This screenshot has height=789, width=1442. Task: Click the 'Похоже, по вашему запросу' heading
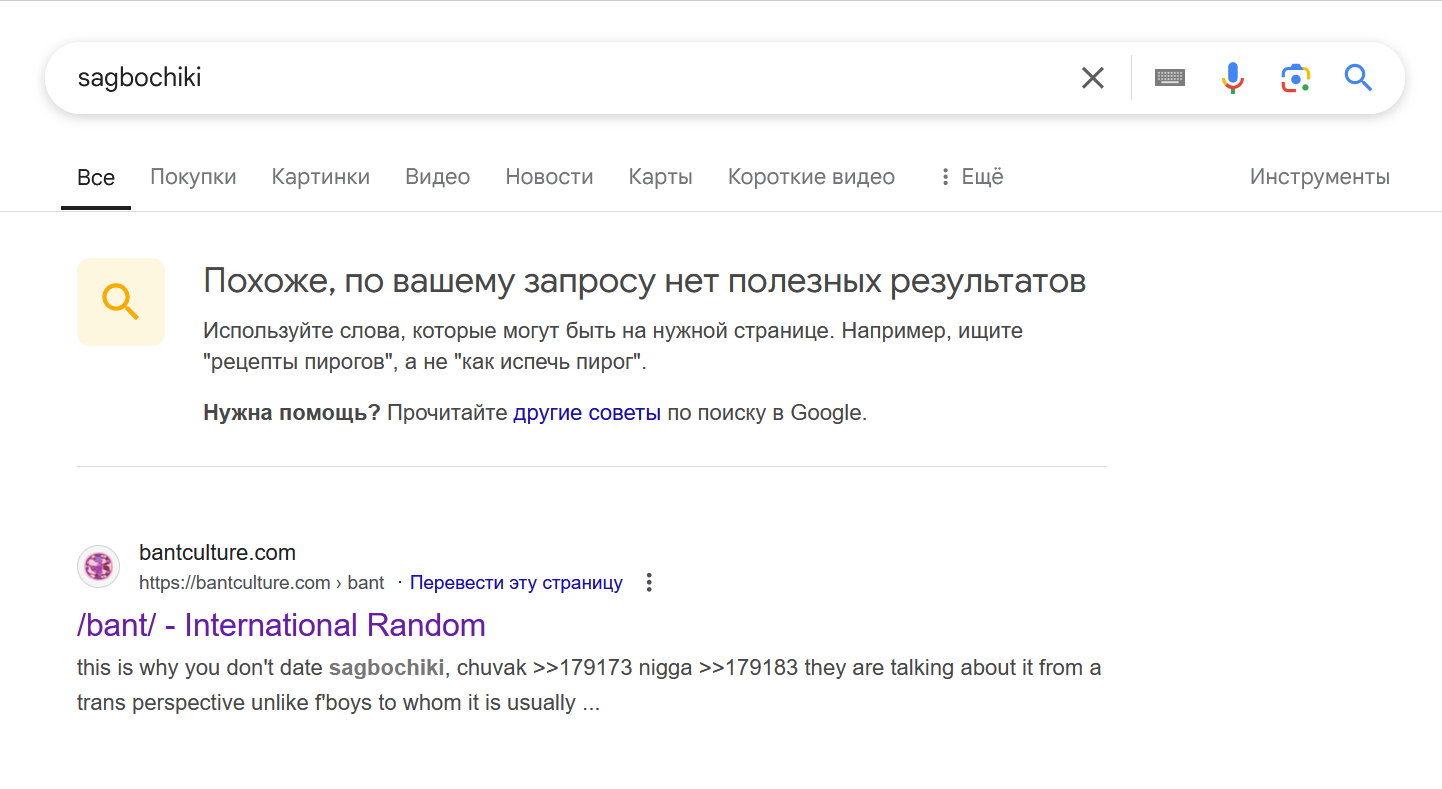644,281
